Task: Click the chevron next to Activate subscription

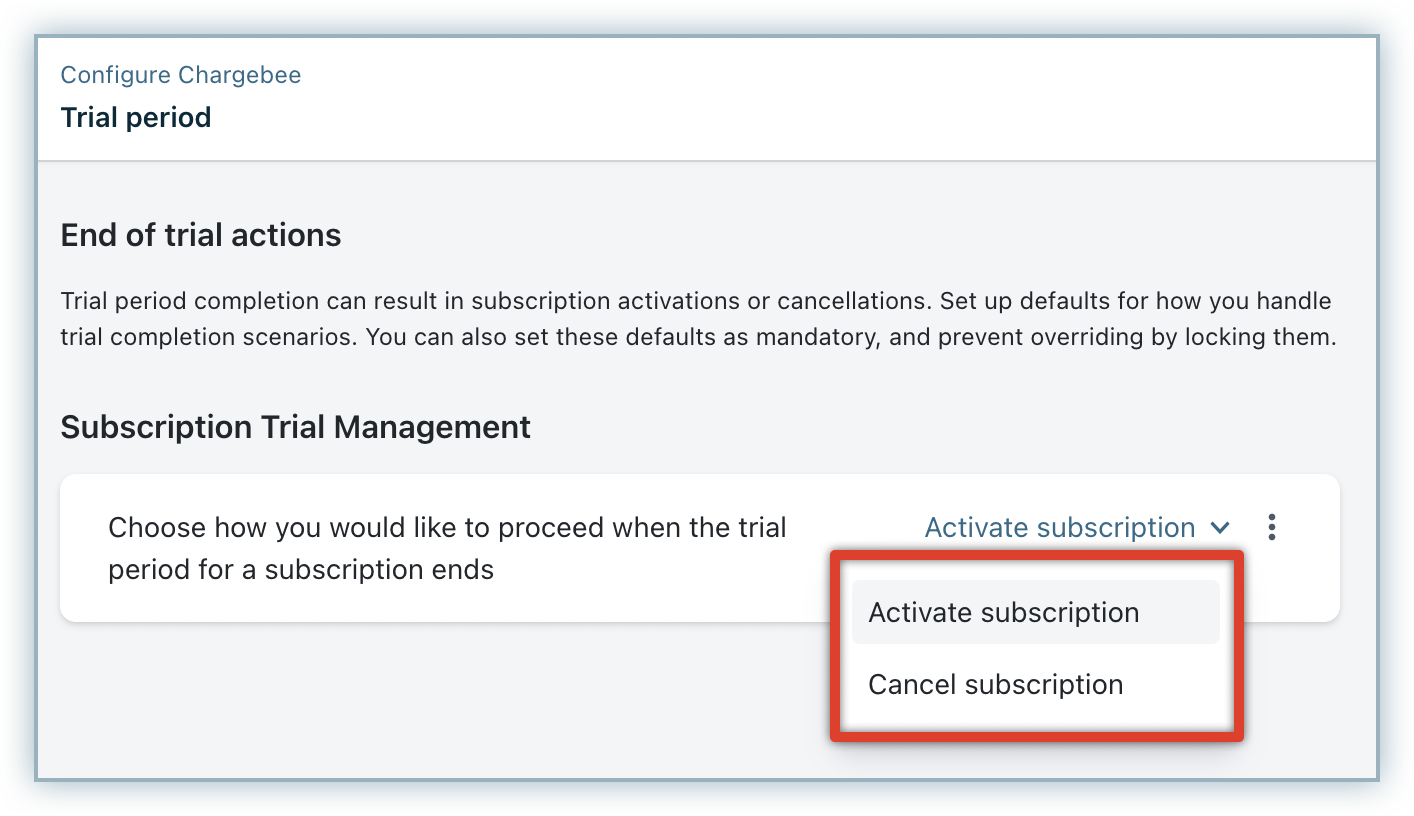Action: 1220,528
